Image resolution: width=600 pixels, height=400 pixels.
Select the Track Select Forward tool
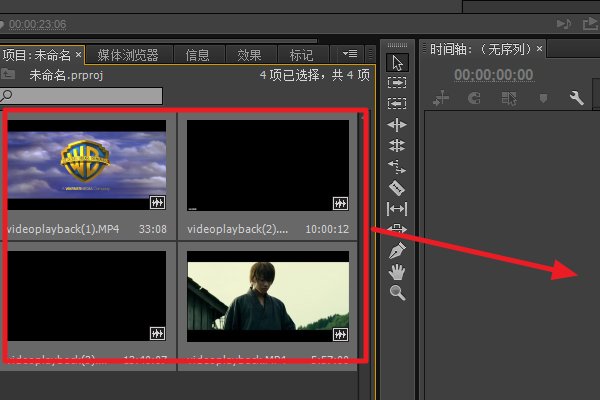tap(397, 83)
